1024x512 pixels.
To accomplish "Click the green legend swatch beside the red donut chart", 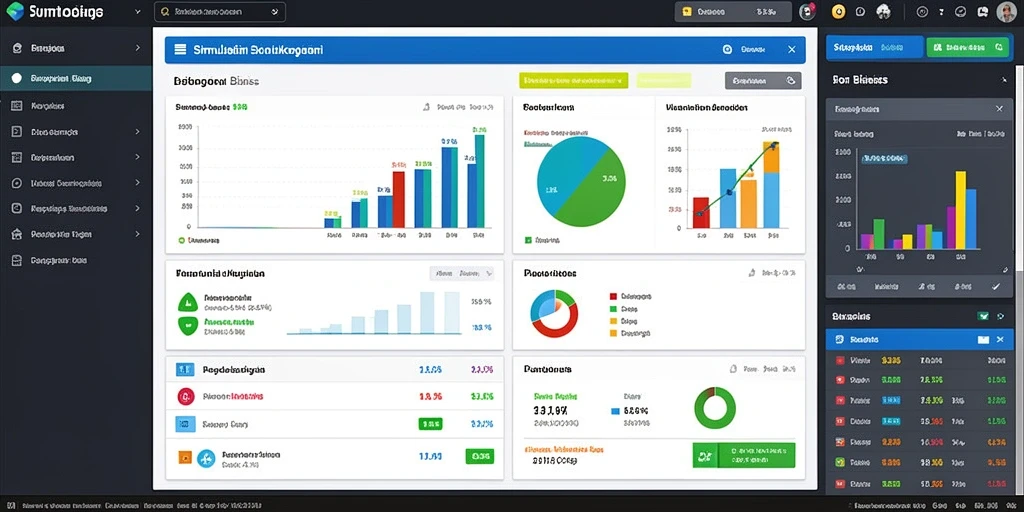I will 613,308.
